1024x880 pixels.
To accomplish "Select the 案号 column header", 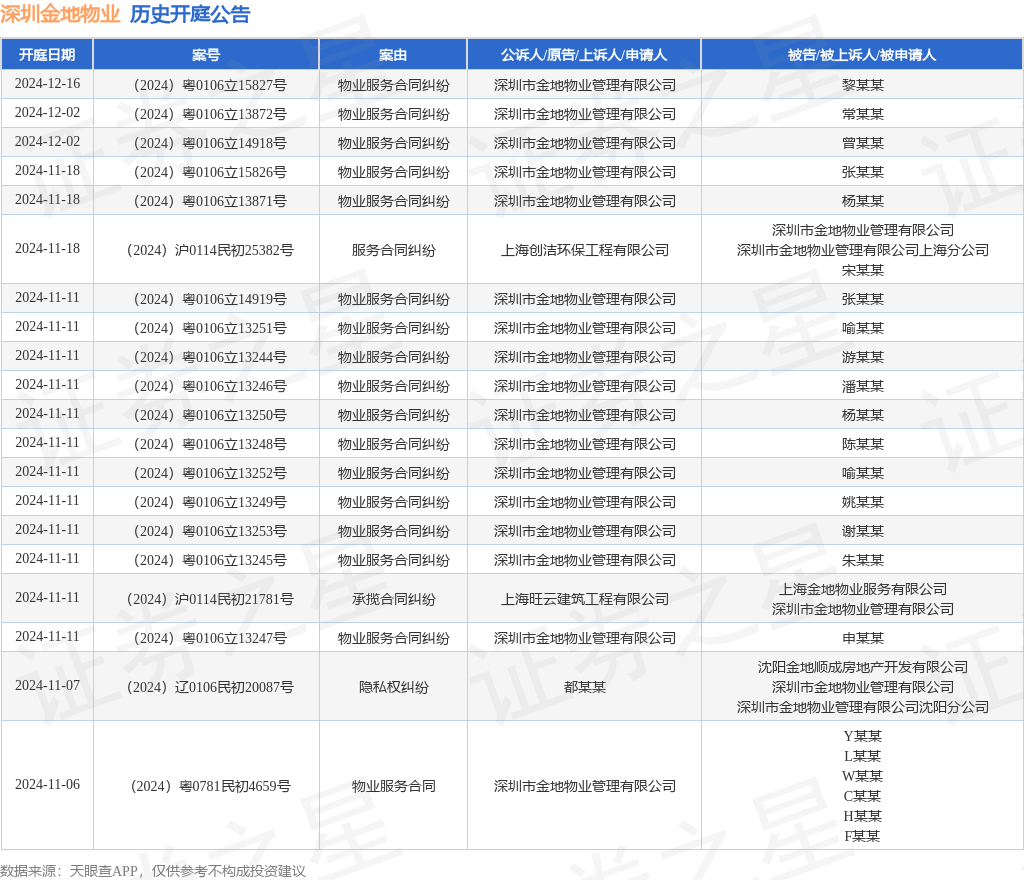I will (206, 55).
